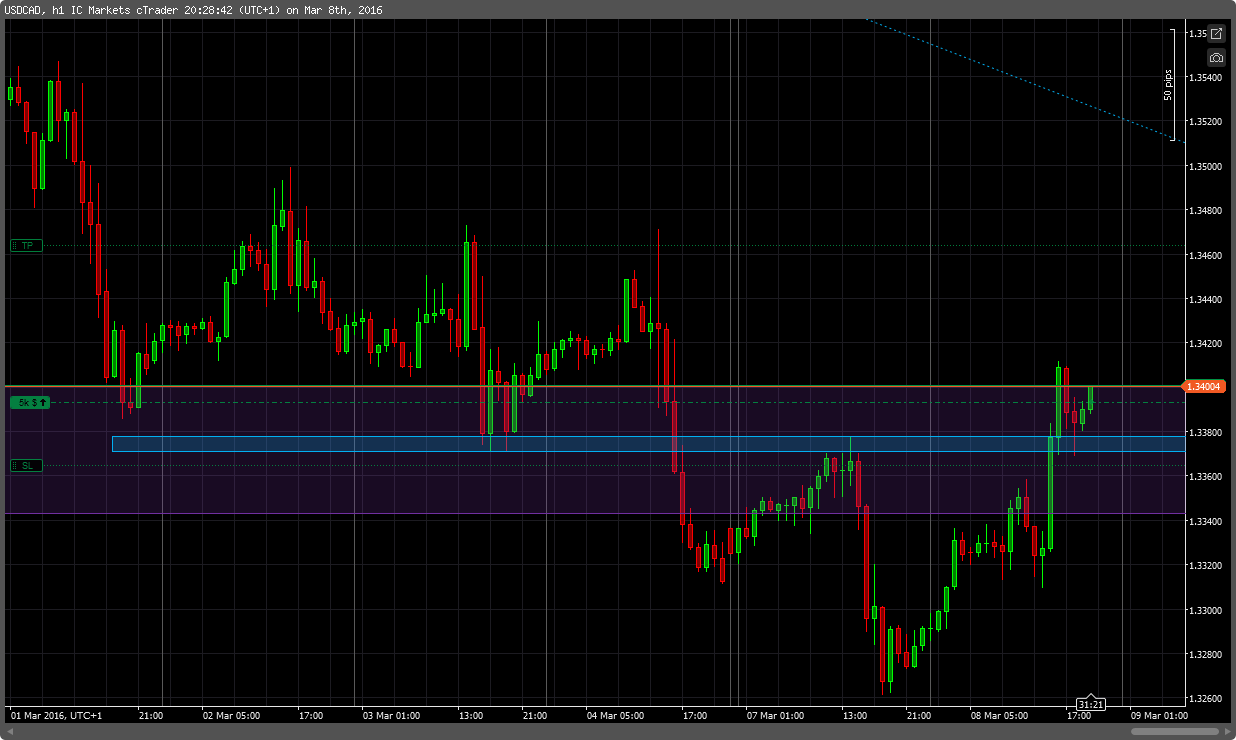1236x740 pixels.
Task: Take a chart snapshot with the camera icon
Action: (1216, 58)
